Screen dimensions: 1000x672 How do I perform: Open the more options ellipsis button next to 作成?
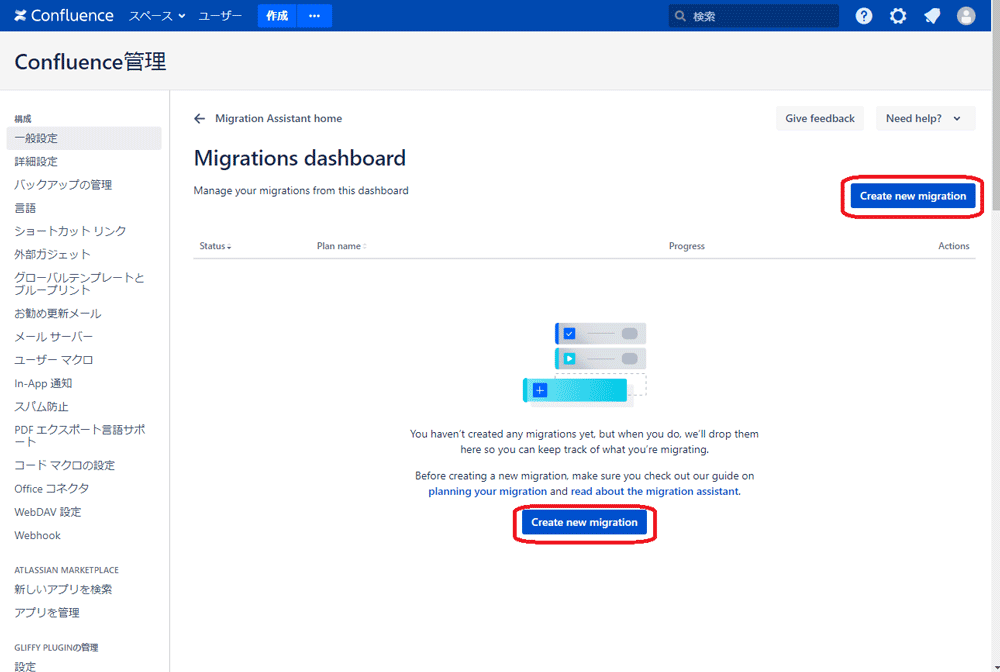point(314,16)
